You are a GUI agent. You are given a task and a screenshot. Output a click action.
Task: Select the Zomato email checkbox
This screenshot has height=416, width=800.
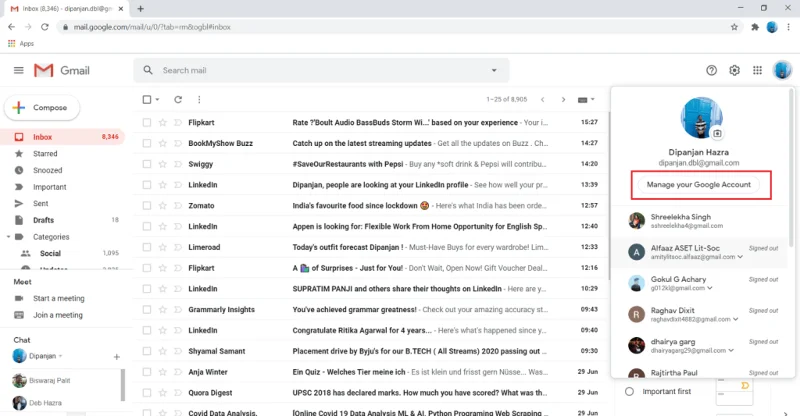pos(147,206)
